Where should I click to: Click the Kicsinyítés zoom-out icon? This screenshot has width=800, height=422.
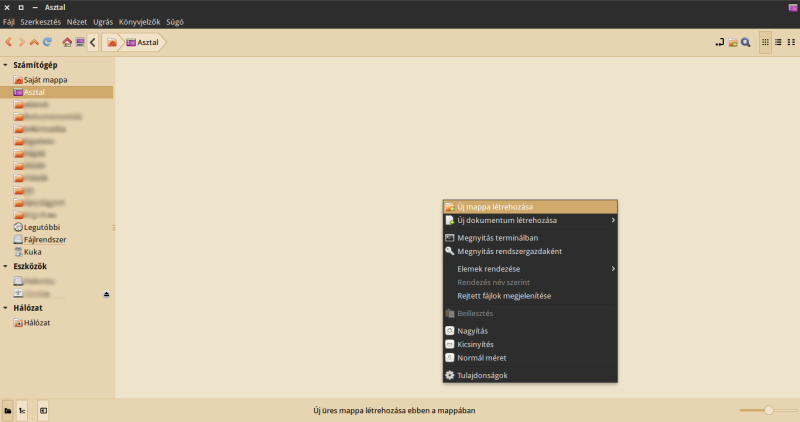[449, 344]
